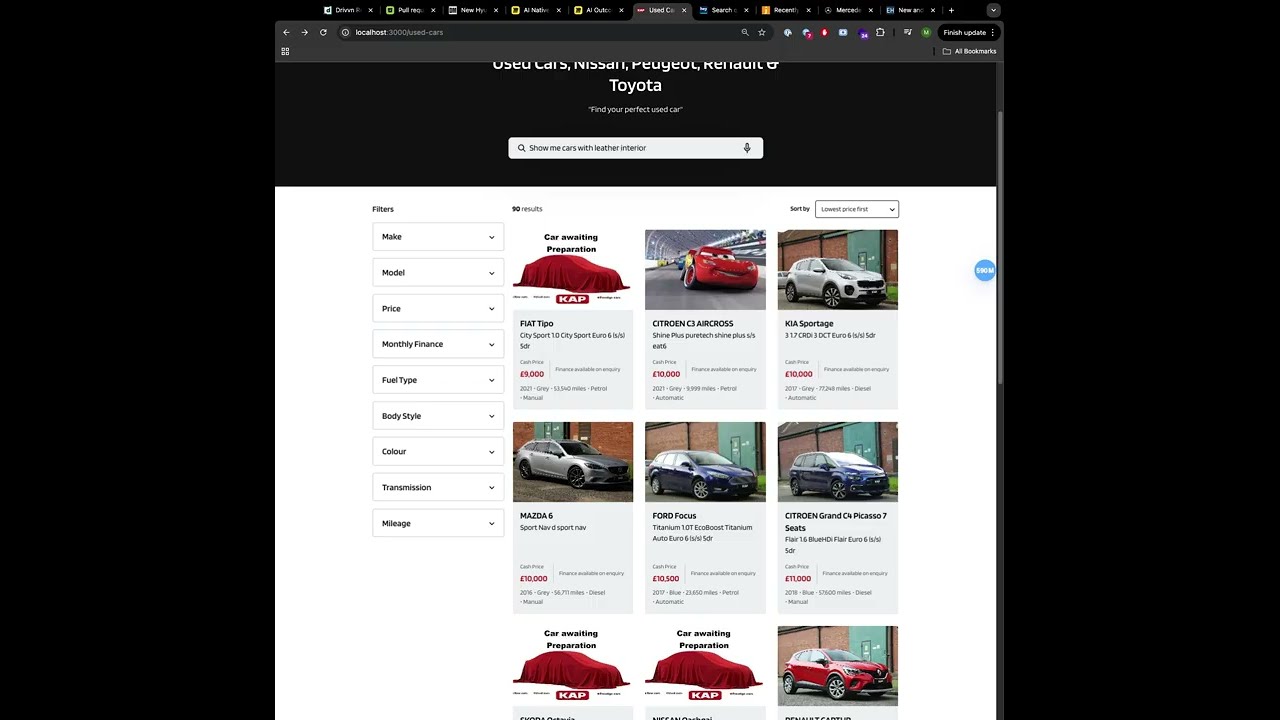1280x720 pixels.
Task: Click the 90 results count text
Action: pos(527,209)
